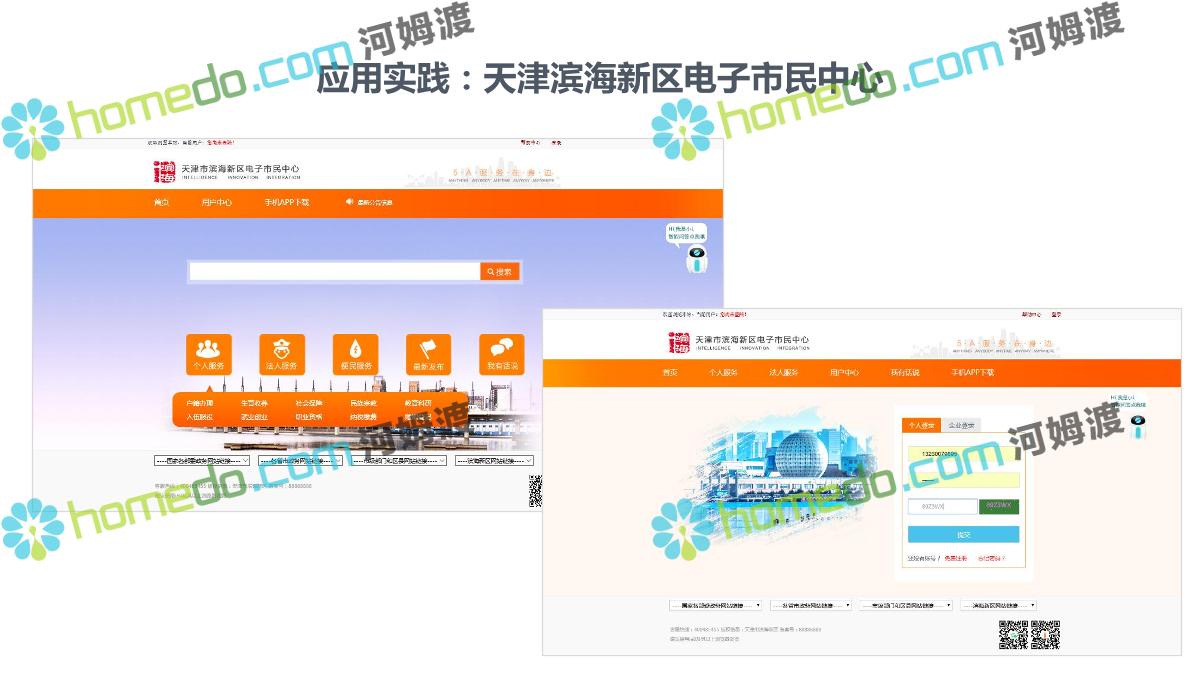Open the 最新发布 flag icon tile
The image size is (1200, 675).
(x=428, y=355)
